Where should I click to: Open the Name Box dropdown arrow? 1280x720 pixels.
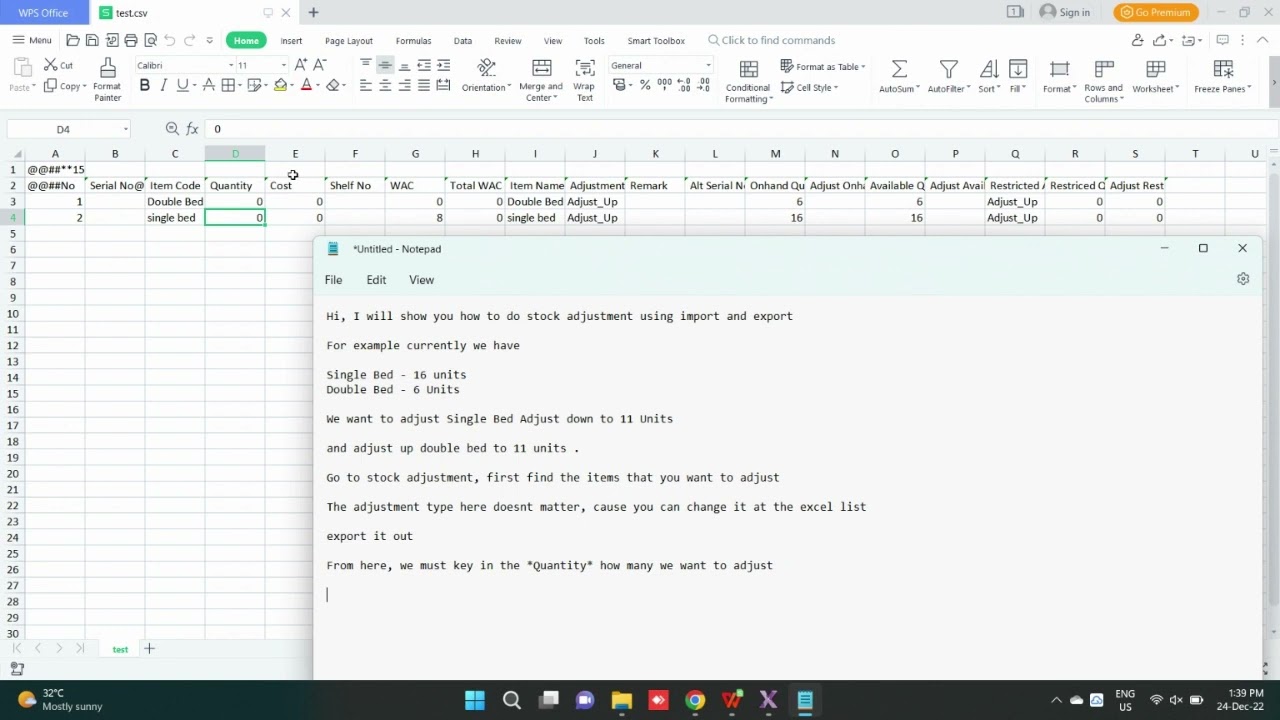coord(125,129)
